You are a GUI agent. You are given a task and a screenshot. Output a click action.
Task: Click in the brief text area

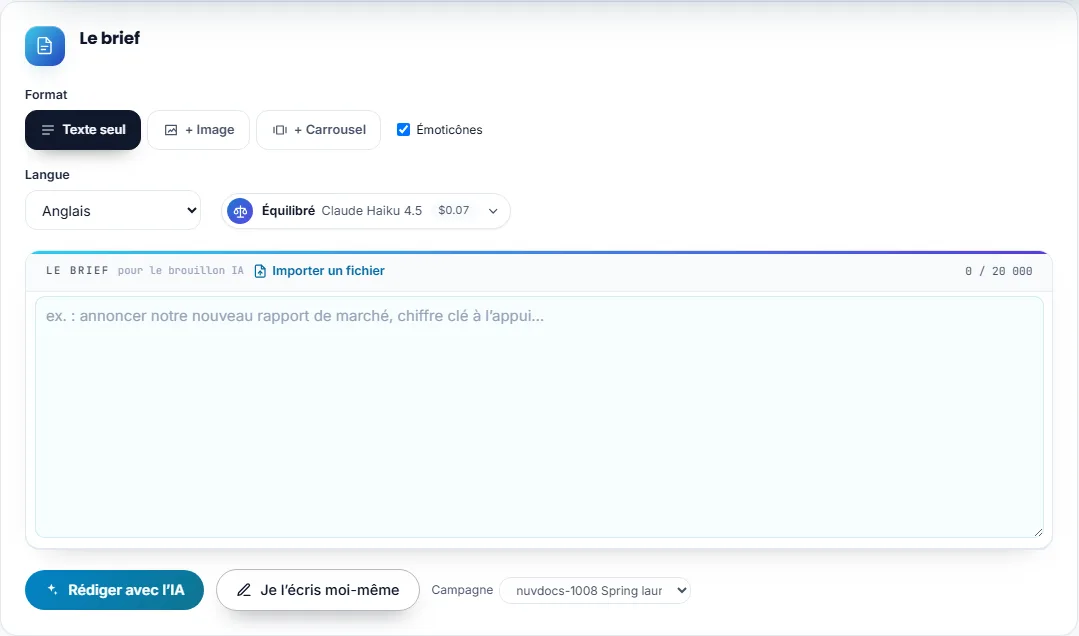click(539, 417)
